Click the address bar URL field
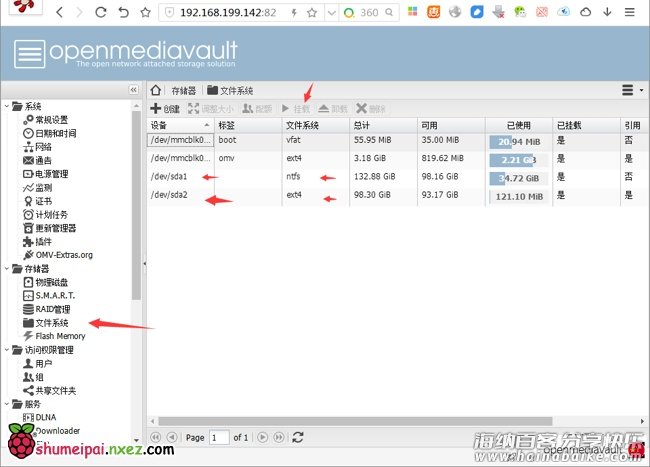 (228, 13)
